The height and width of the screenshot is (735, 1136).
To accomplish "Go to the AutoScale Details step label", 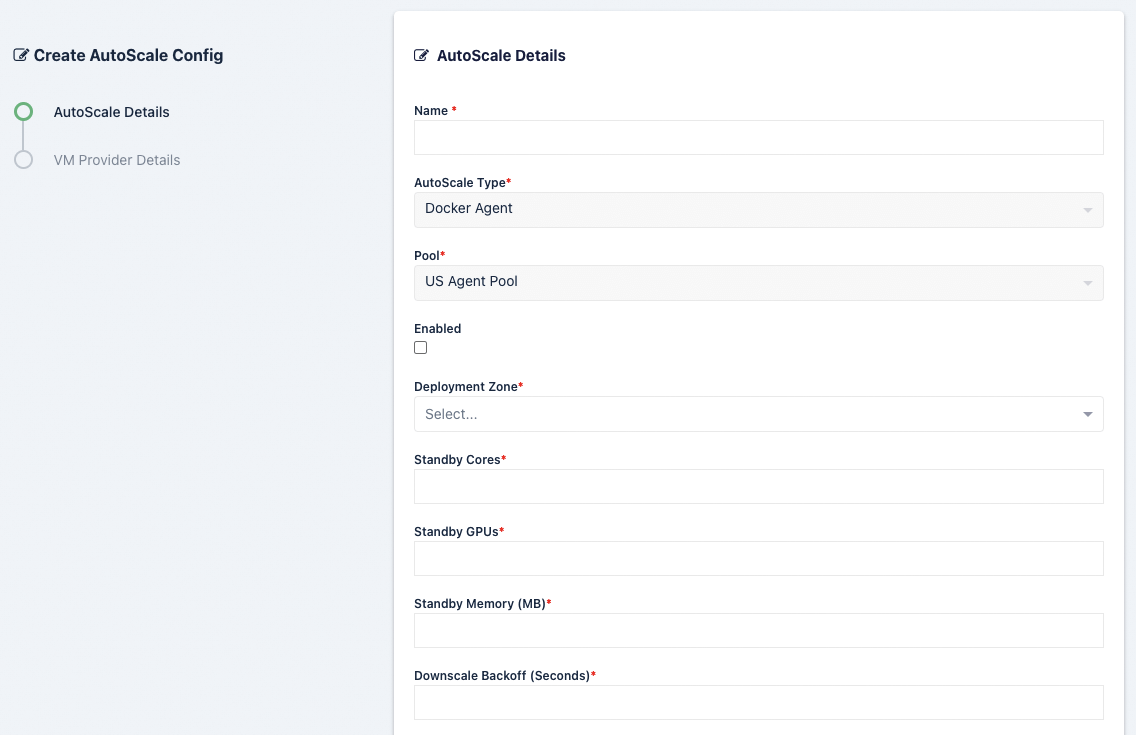I will point(112,112).
